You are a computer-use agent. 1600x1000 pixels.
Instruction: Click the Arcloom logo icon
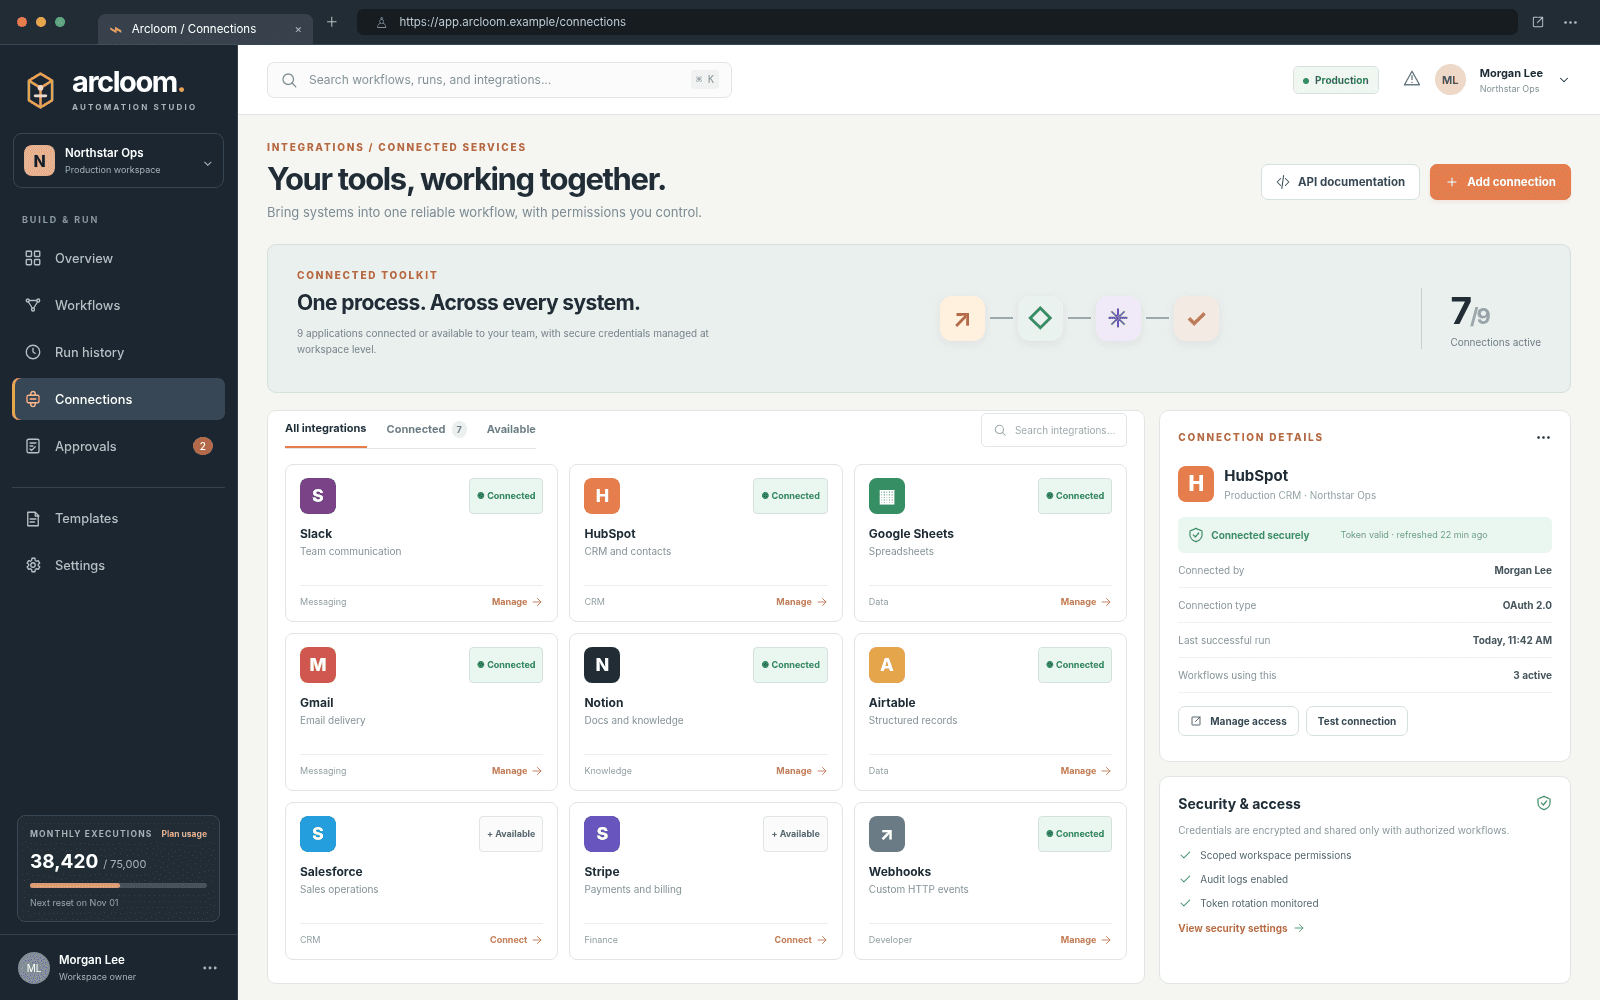coord(40,90)
